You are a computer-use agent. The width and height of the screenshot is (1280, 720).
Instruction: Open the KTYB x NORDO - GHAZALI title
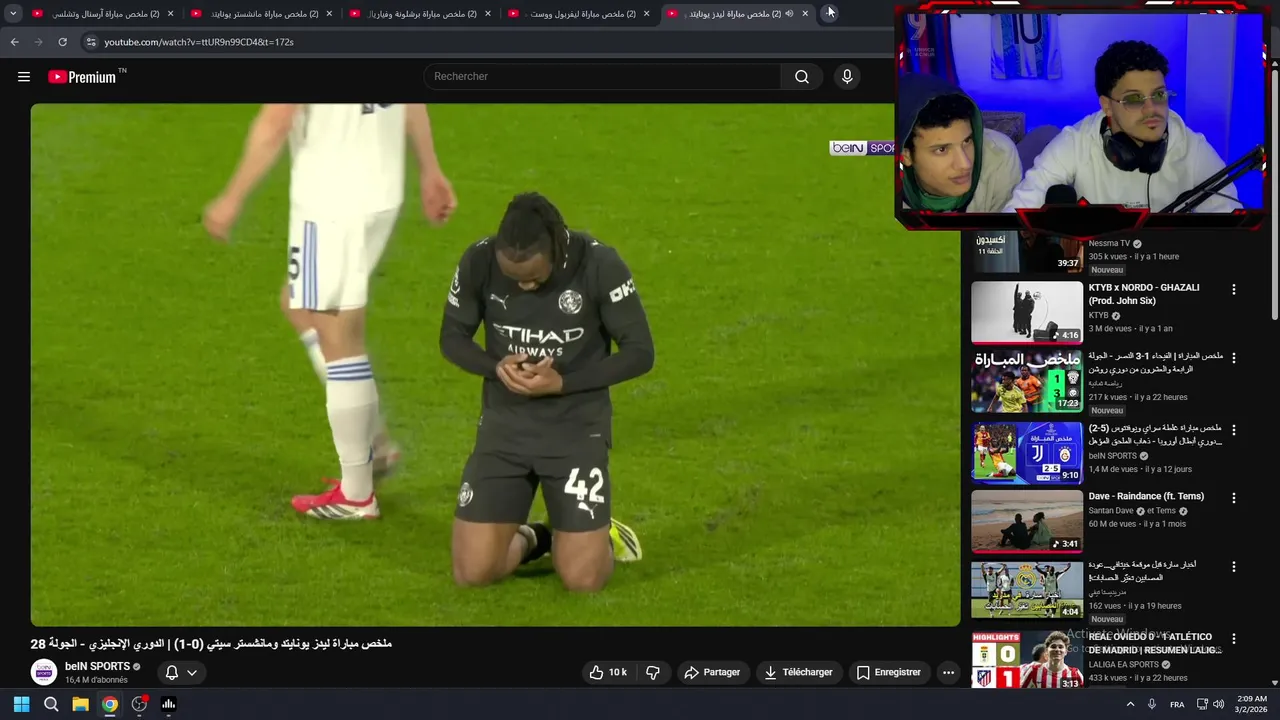1144,294
